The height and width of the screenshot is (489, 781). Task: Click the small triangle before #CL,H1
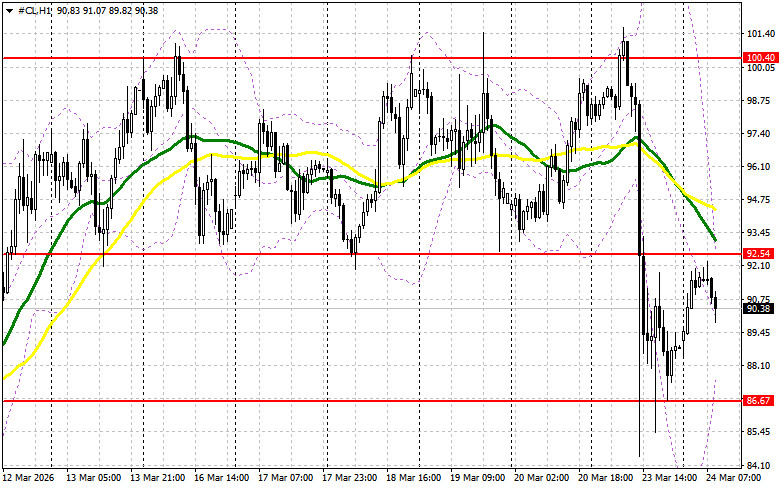point(8,9)
